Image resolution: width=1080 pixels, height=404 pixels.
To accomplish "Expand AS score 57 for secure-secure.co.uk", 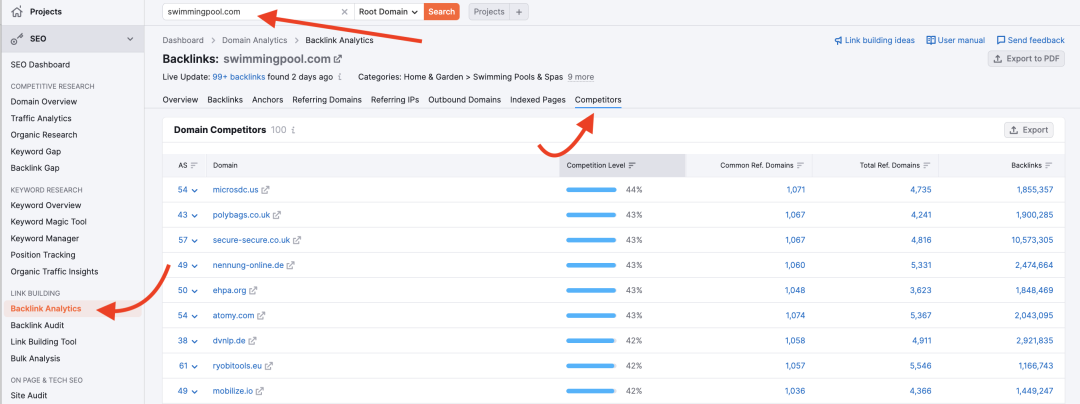I will coord(187,240).
